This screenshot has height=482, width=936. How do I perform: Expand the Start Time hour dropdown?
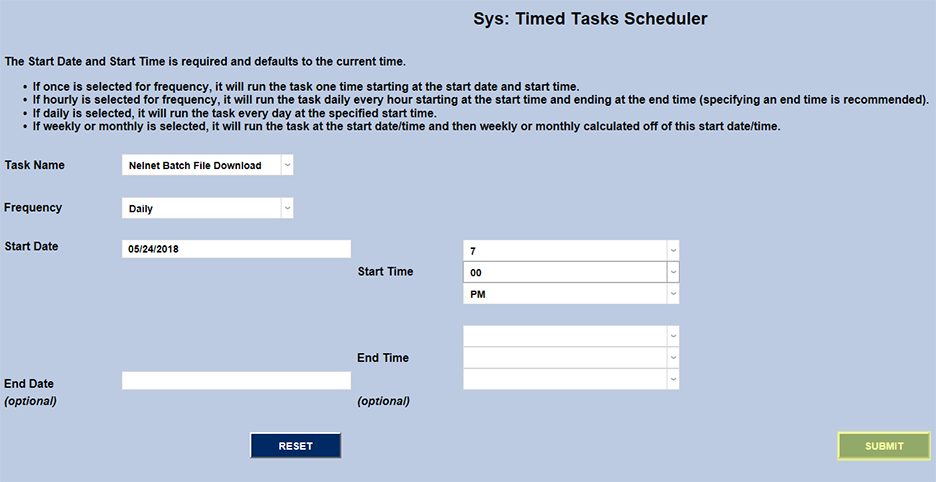[x=571, y=250]
